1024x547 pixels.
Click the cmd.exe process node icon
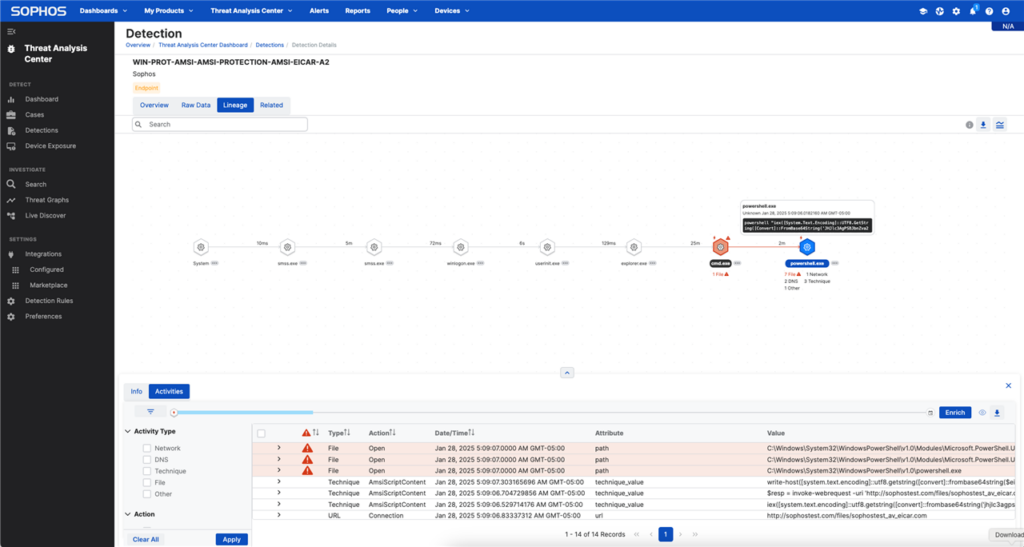pyautogui.click(x=720, y=247)
